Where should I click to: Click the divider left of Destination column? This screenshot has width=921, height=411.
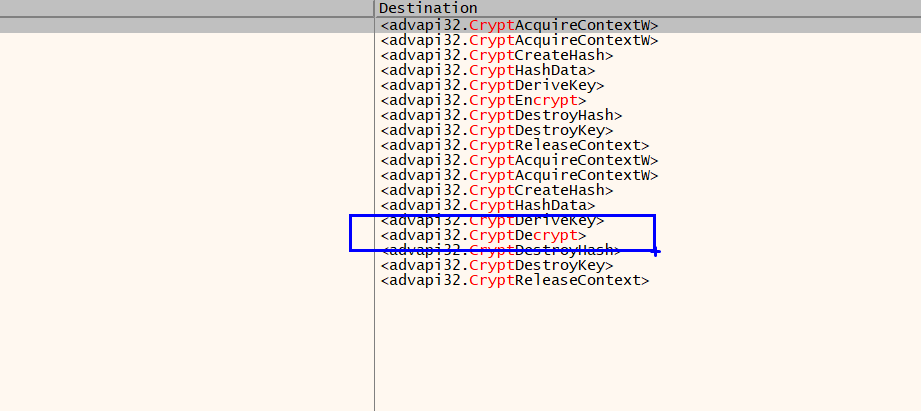(374, 8)
